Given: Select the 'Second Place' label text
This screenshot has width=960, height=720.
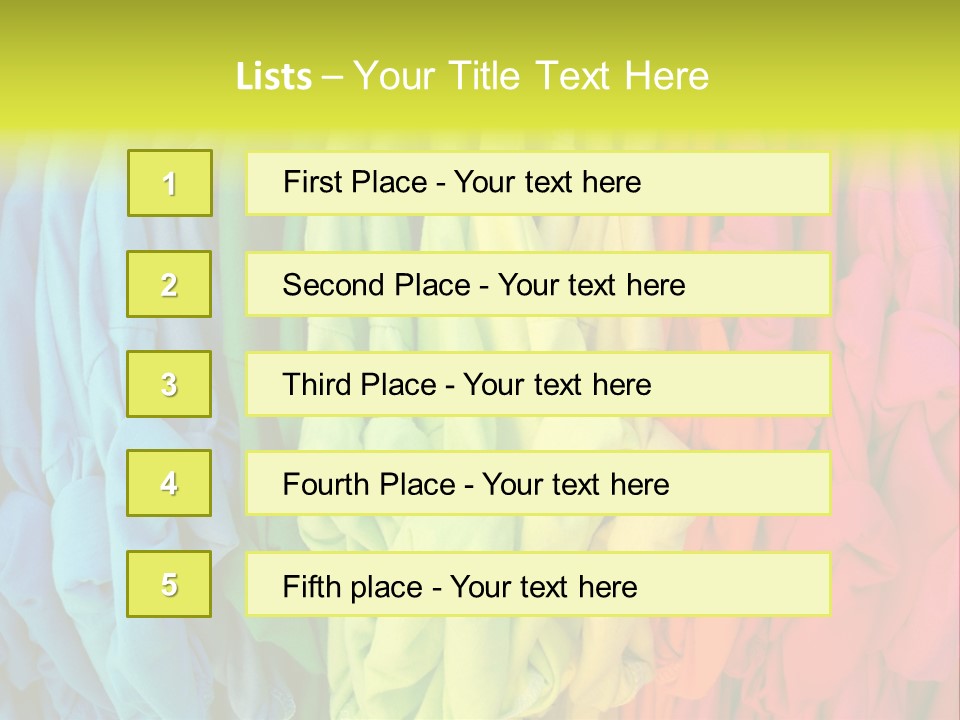Looking at the screenshot, I should pyautogui.click(x=376, y=285).
